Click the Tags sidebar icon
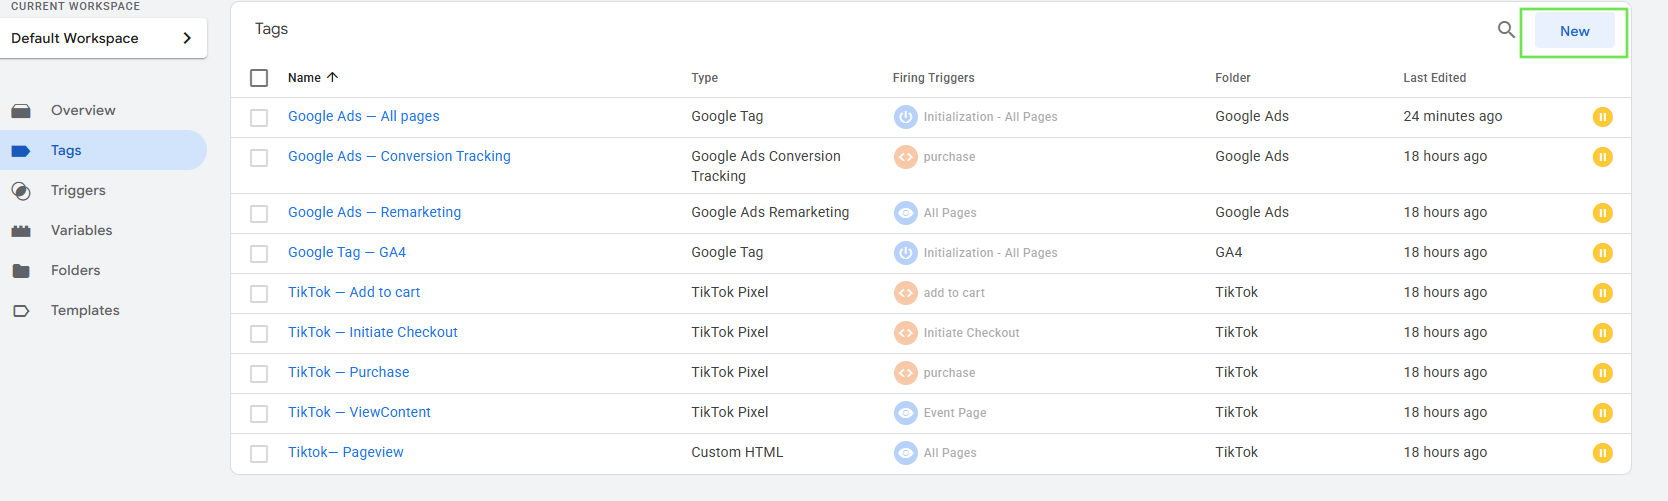The height and width of the screenshot is (501, 1668). click(x=21, y=151)
